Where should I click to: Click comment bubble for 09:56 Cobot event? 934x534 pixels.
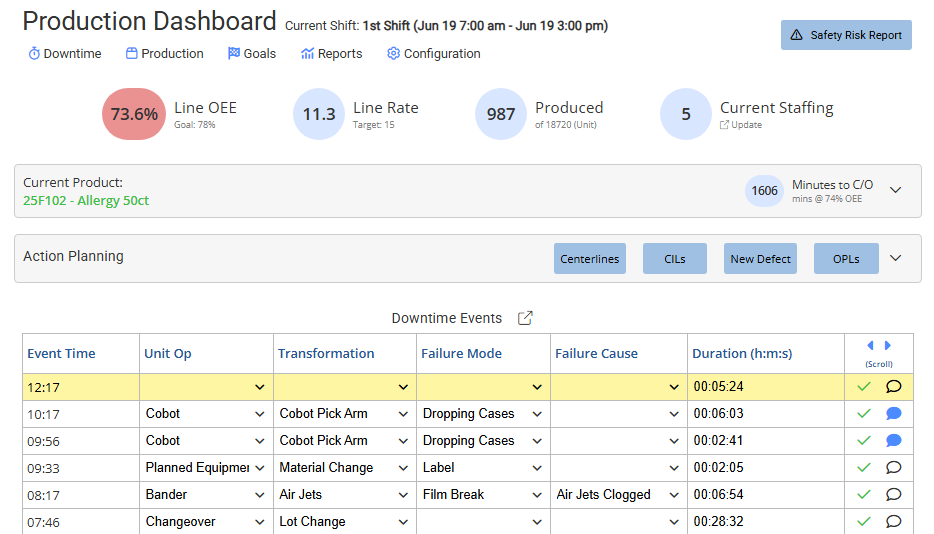point(893,441)
